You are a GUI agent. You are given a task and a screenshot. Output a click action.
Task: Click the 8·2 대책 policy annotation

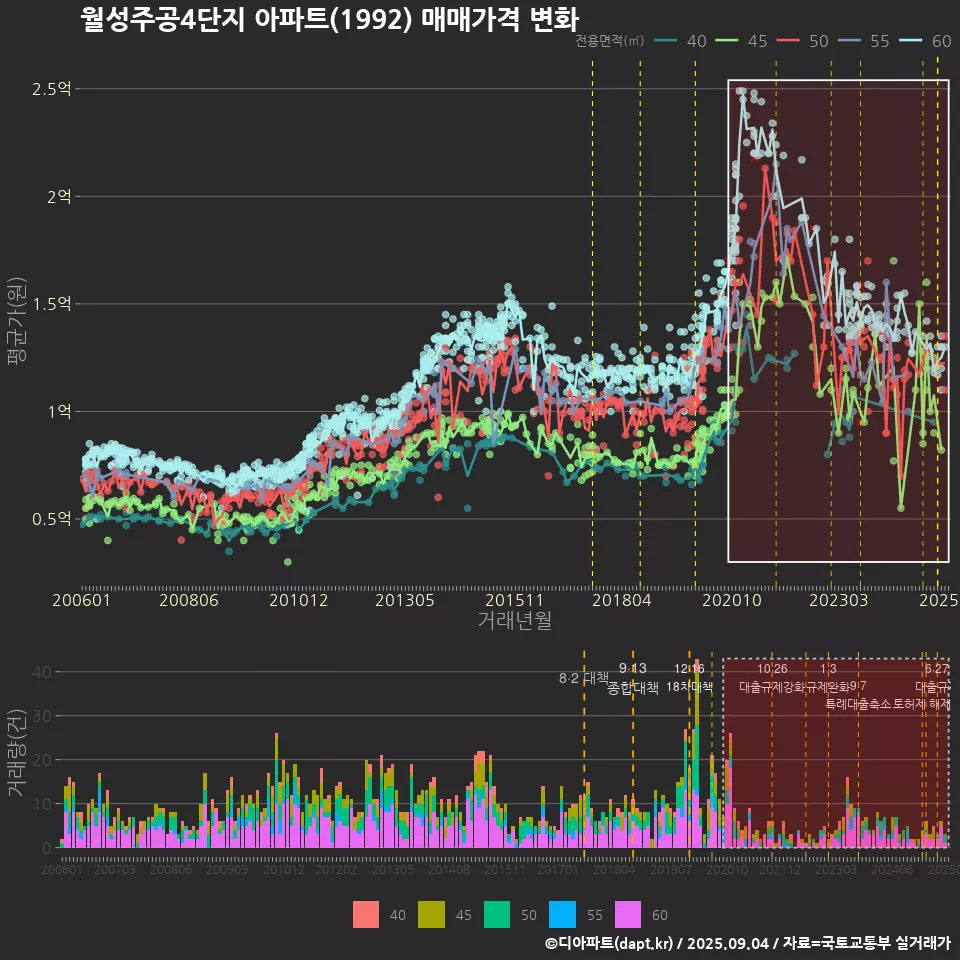583,678
